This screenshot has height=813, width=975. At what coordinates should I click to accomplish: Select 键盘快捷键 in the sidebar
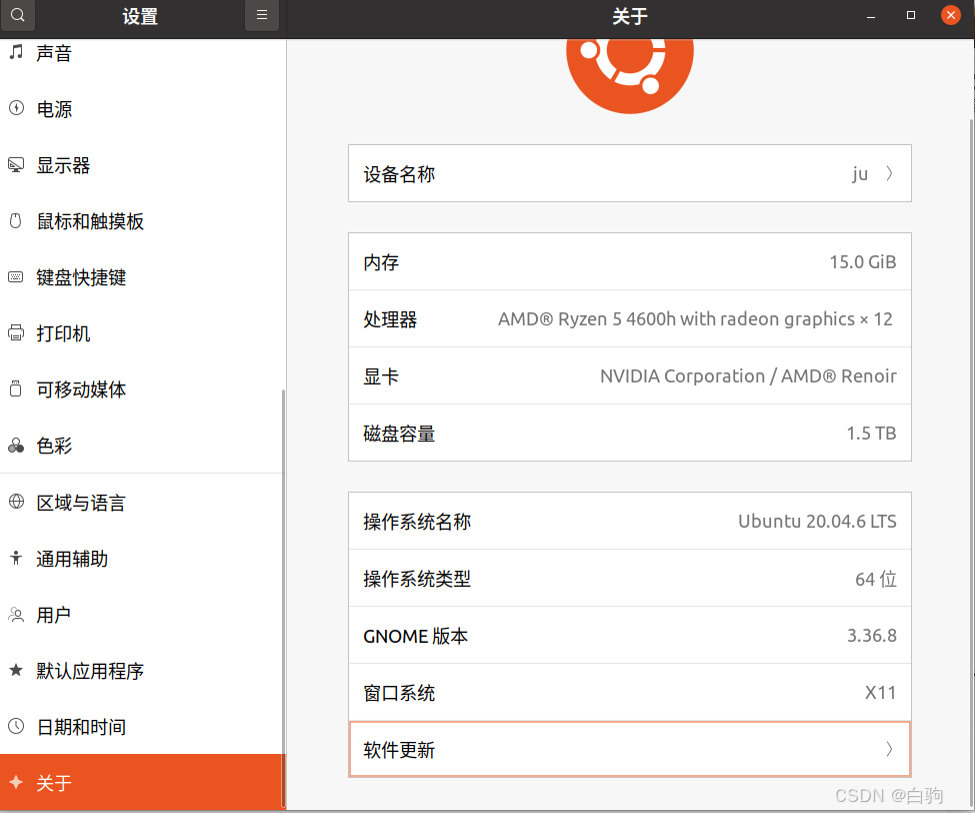(x=142, y=277)
